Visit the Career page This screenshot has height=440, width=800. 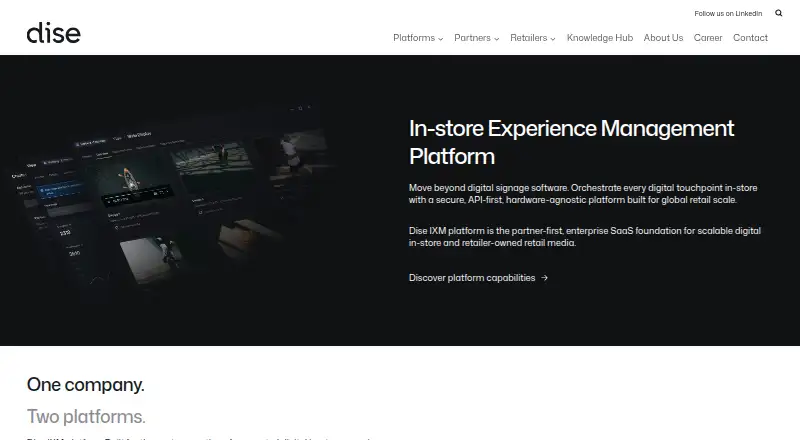[708, 38]
